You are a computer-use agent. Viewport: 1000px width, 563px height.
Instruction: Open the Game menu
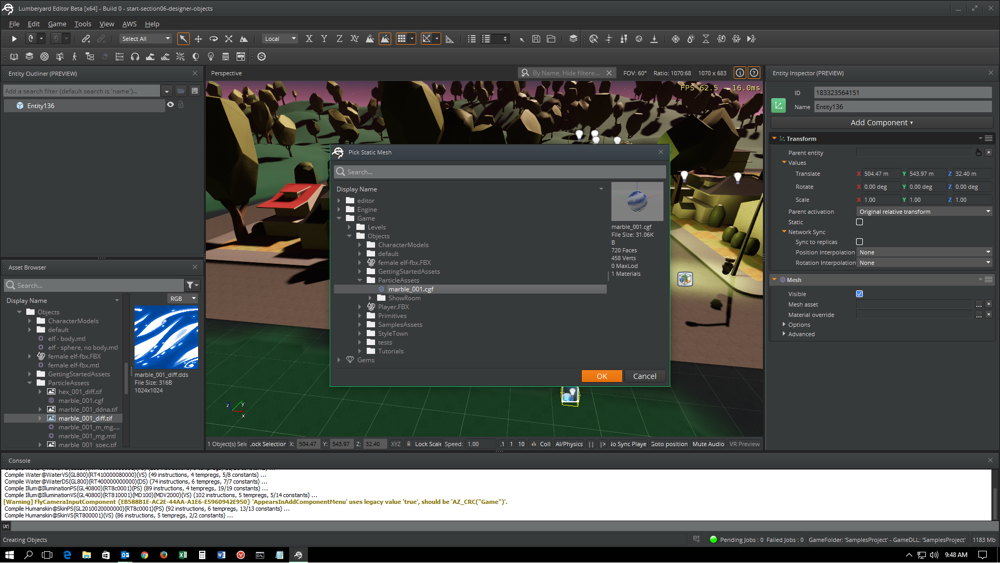coord(57,24)
